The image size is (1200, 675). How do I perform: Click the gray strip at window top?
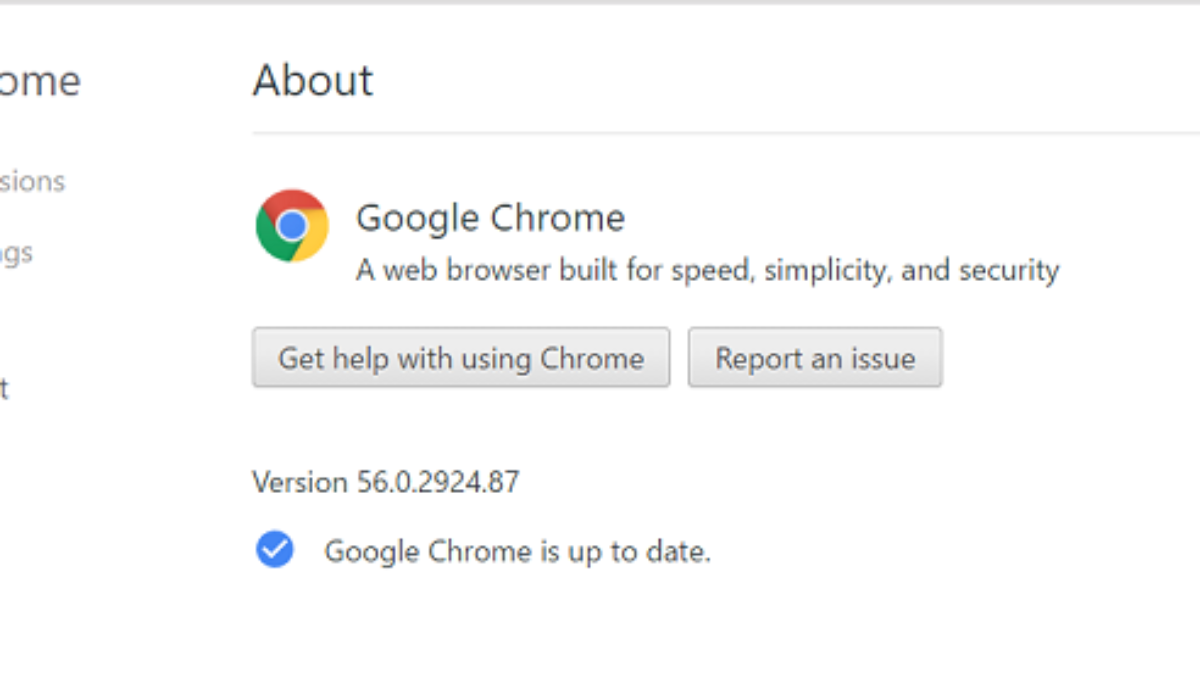600,2
